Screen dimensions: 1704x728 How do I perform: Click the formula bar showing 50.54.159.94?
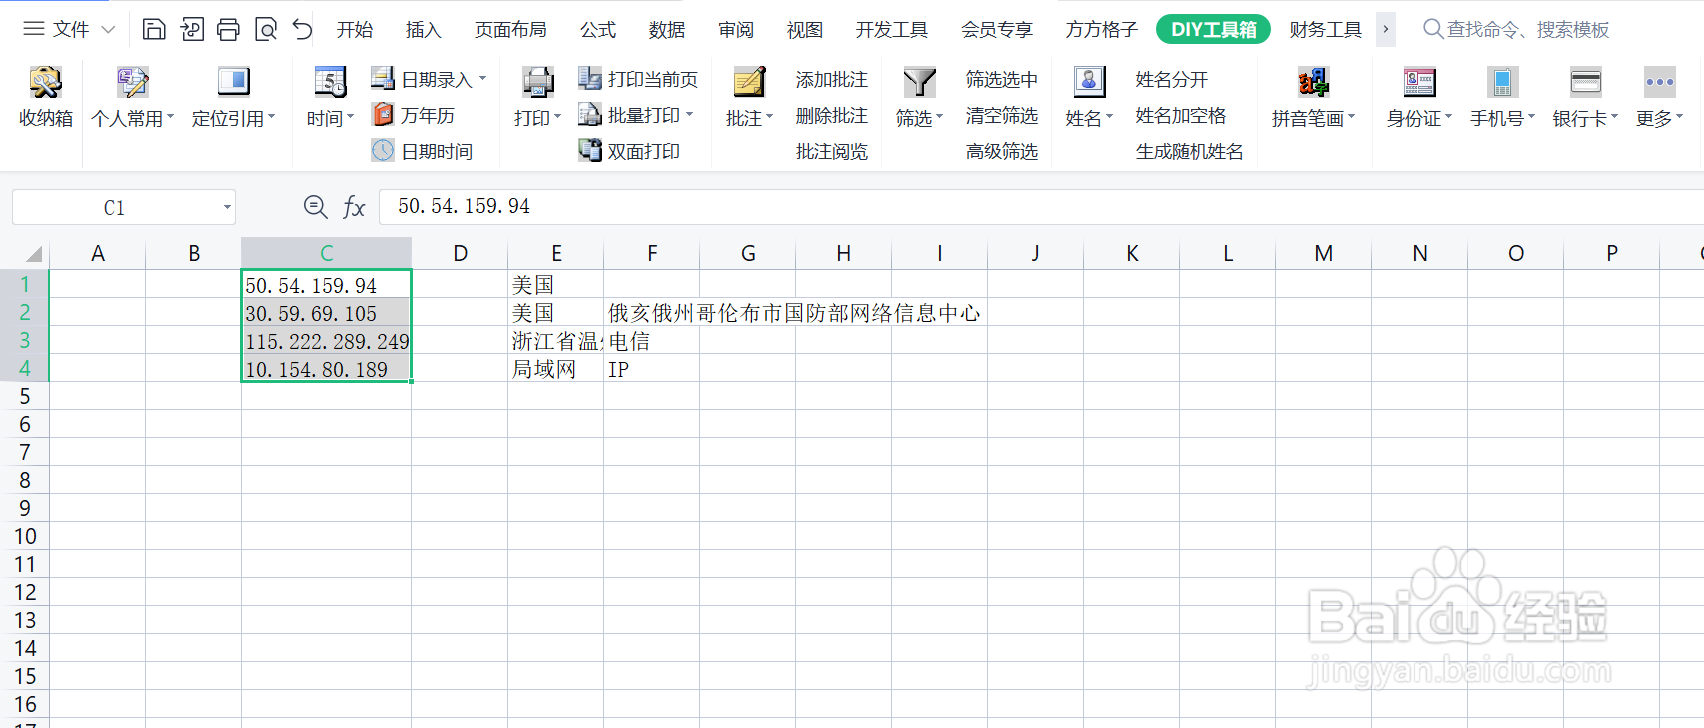1040,206
